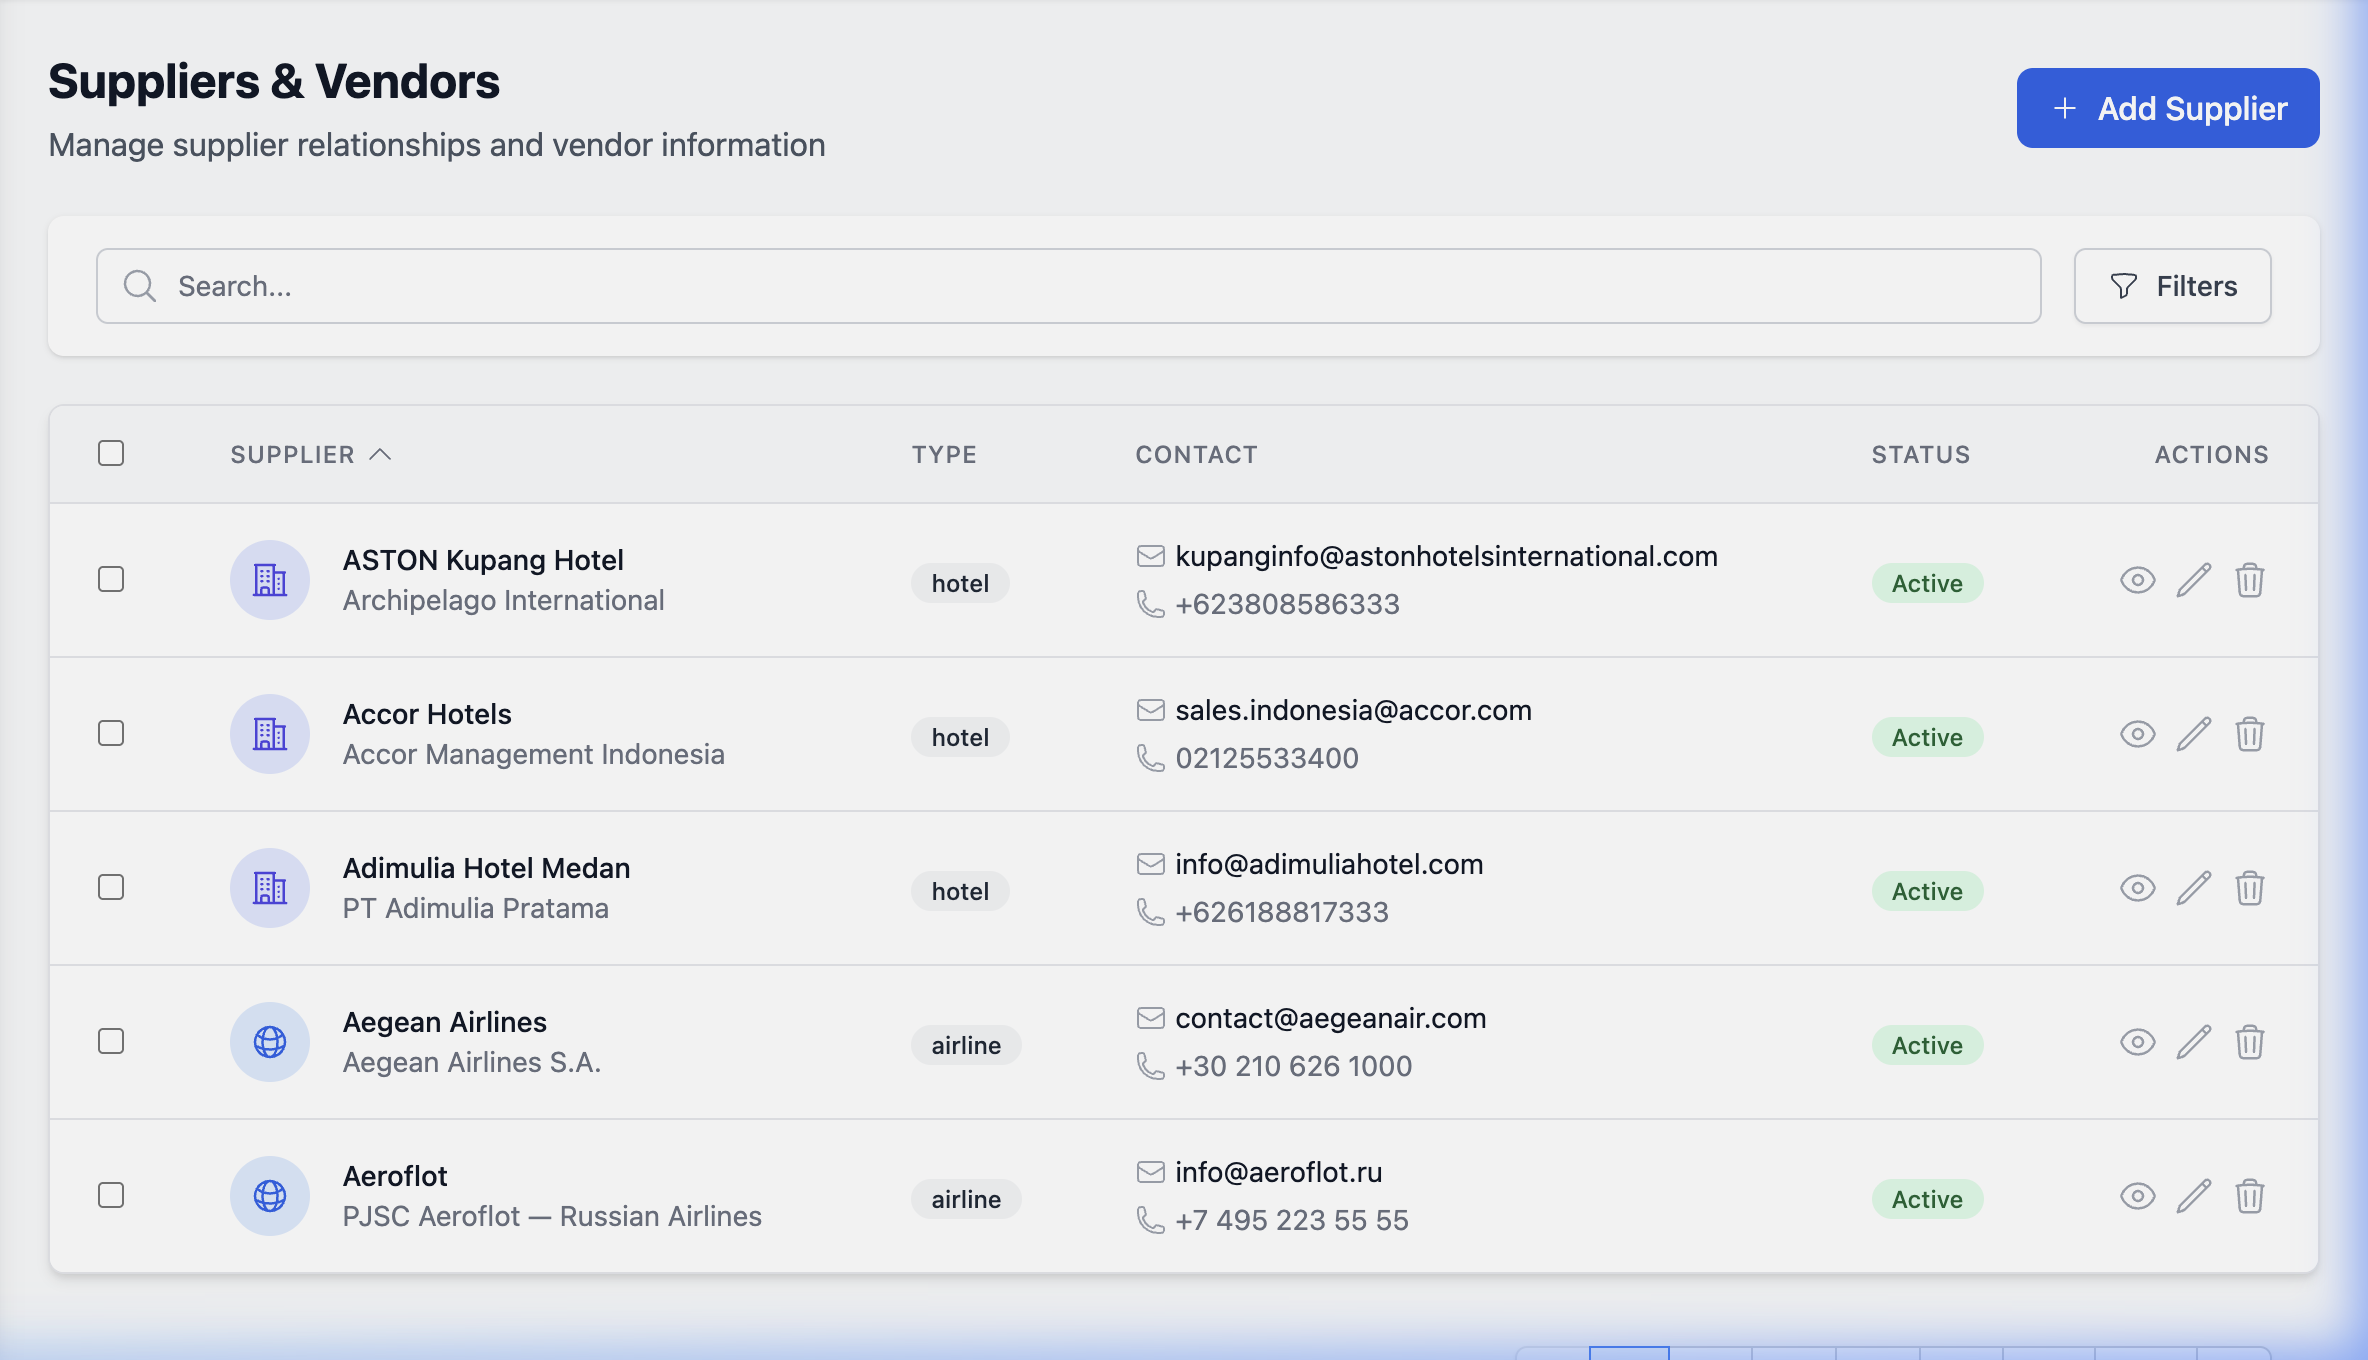
Task: Add a new supplier
Action: tap(2168, 108)
